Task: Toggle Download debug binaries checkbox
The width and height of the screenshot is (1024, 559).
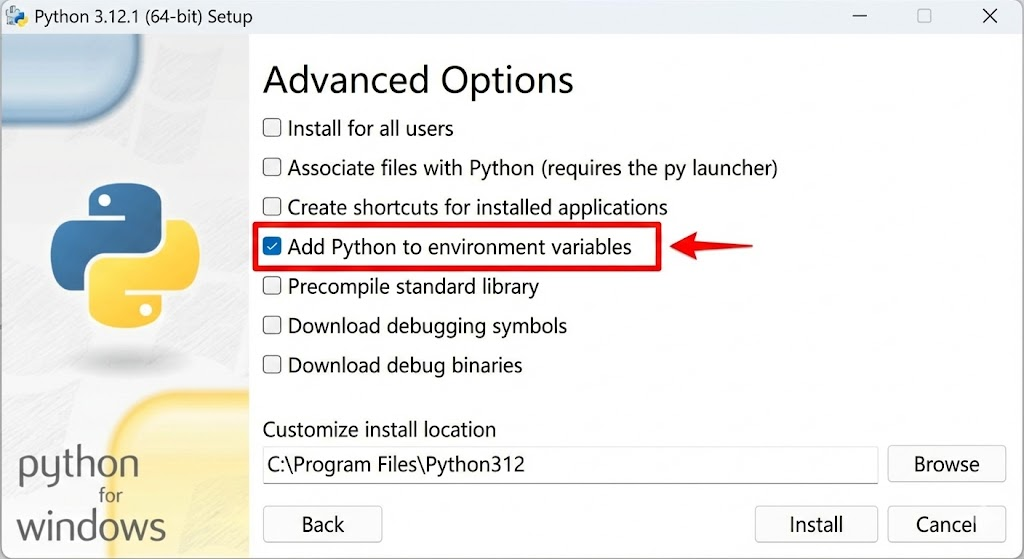Action: [x=272, y=366]
